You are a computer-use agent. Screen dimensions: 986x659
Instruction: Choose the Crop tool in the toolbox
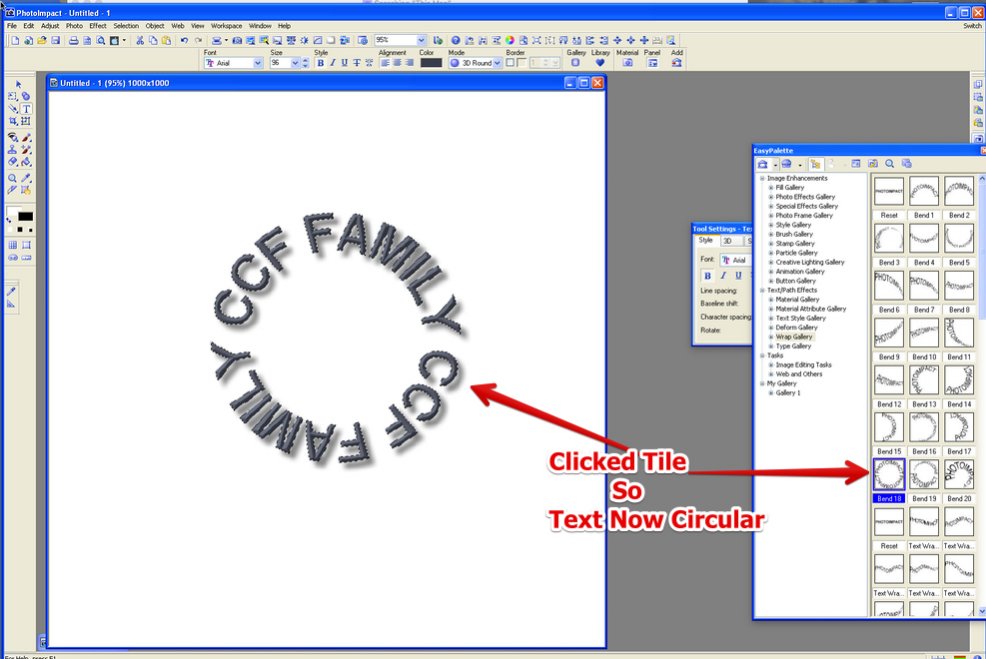point(13,121)
